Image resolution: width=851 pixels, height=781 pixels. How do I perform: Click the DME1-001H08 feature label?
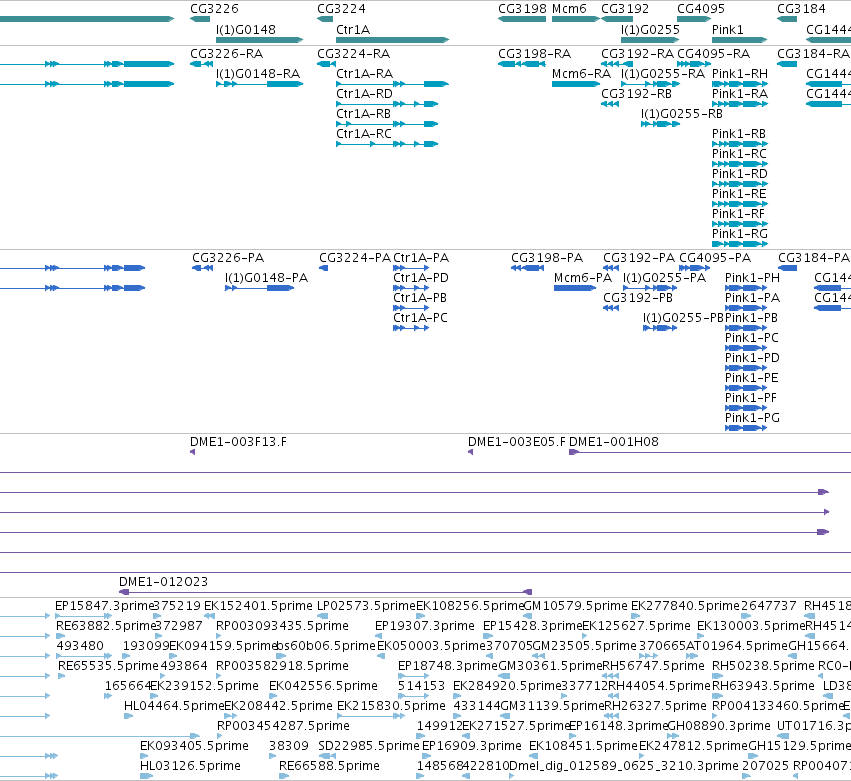(614, 442)
